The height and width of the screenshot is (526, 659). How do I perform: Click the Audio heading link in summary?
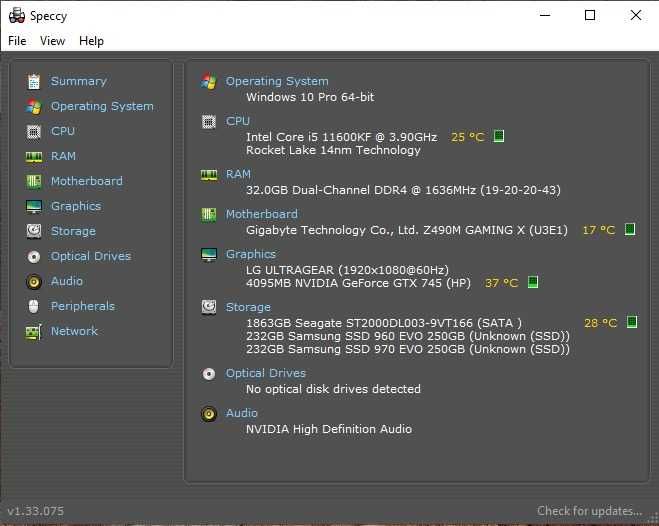242,413
